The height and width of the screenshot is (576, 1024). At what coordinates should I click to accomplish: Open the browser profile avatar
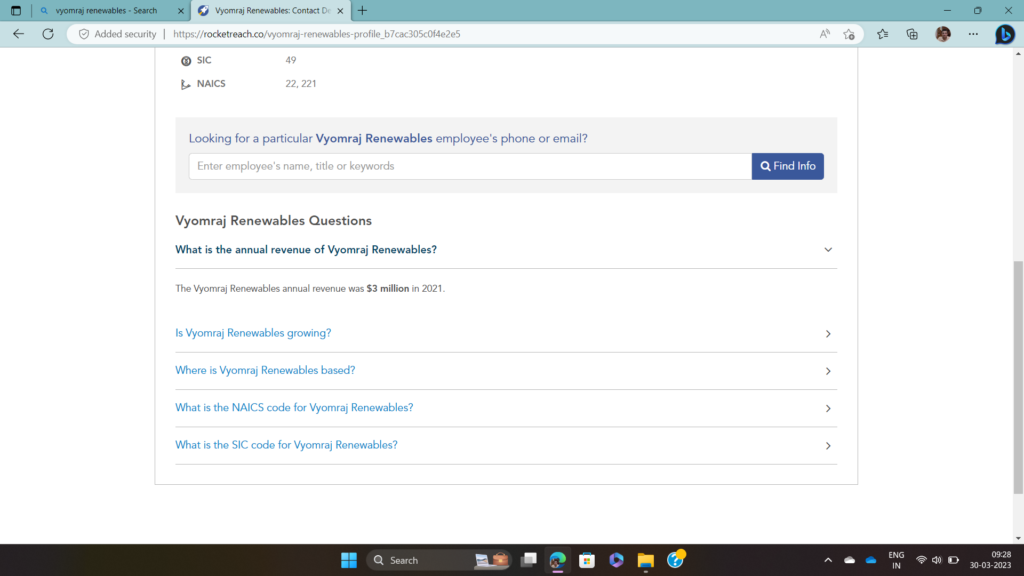pyautogui.click(x=942, y=34)
